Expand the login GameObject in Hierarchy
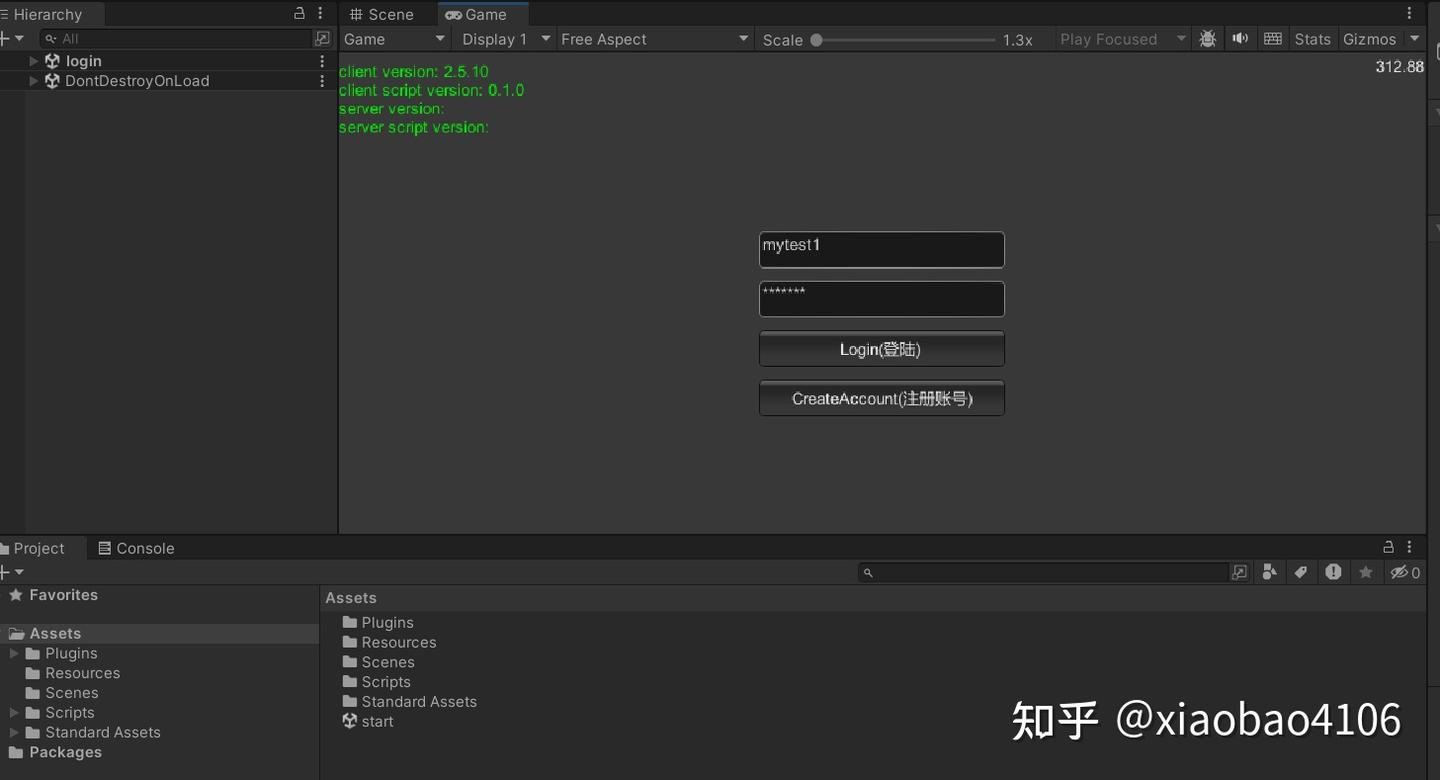1440x780 pixels. (x=33, y=60)
